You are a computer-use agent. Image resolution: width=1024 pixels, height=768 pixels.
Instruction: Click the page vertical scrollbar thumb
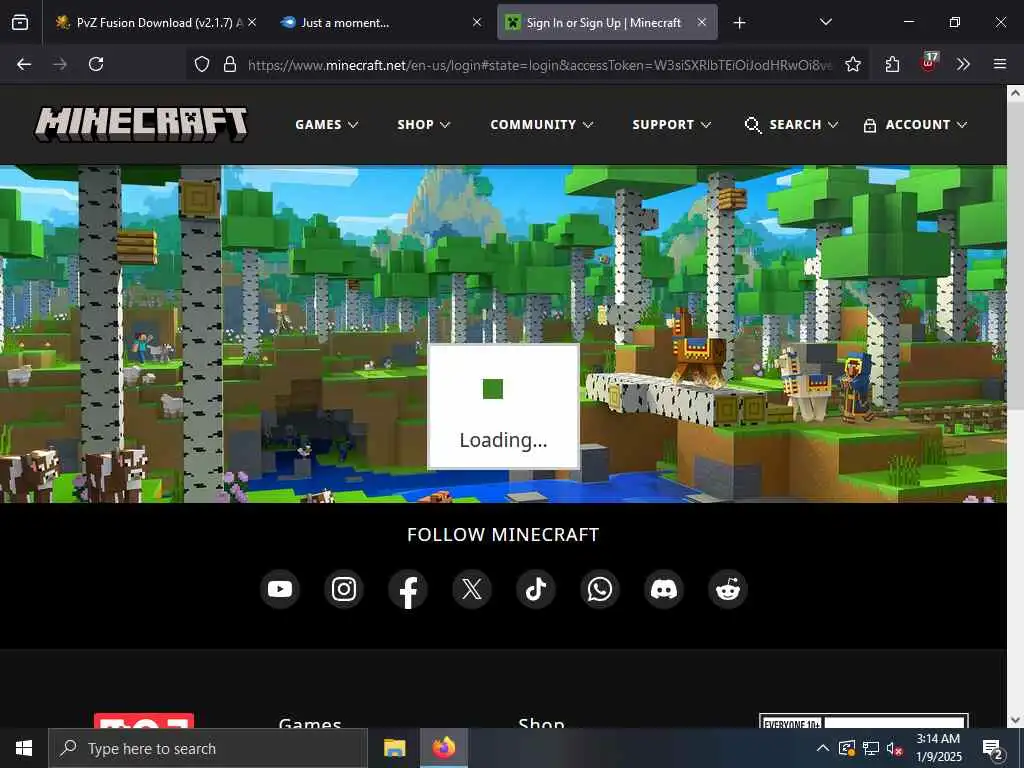[1015, 255]
